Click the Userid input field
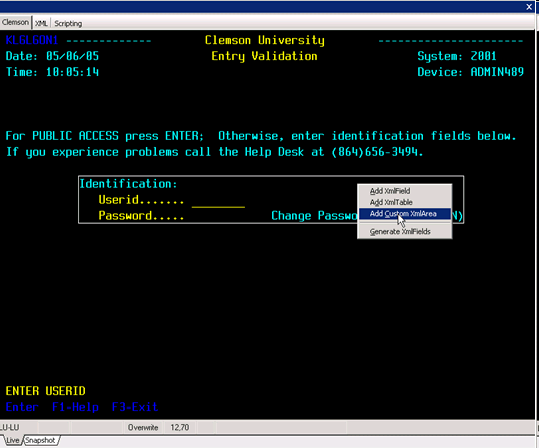Image resolution: width=539 pixels, height=448 pixels. tap(218, 200)
